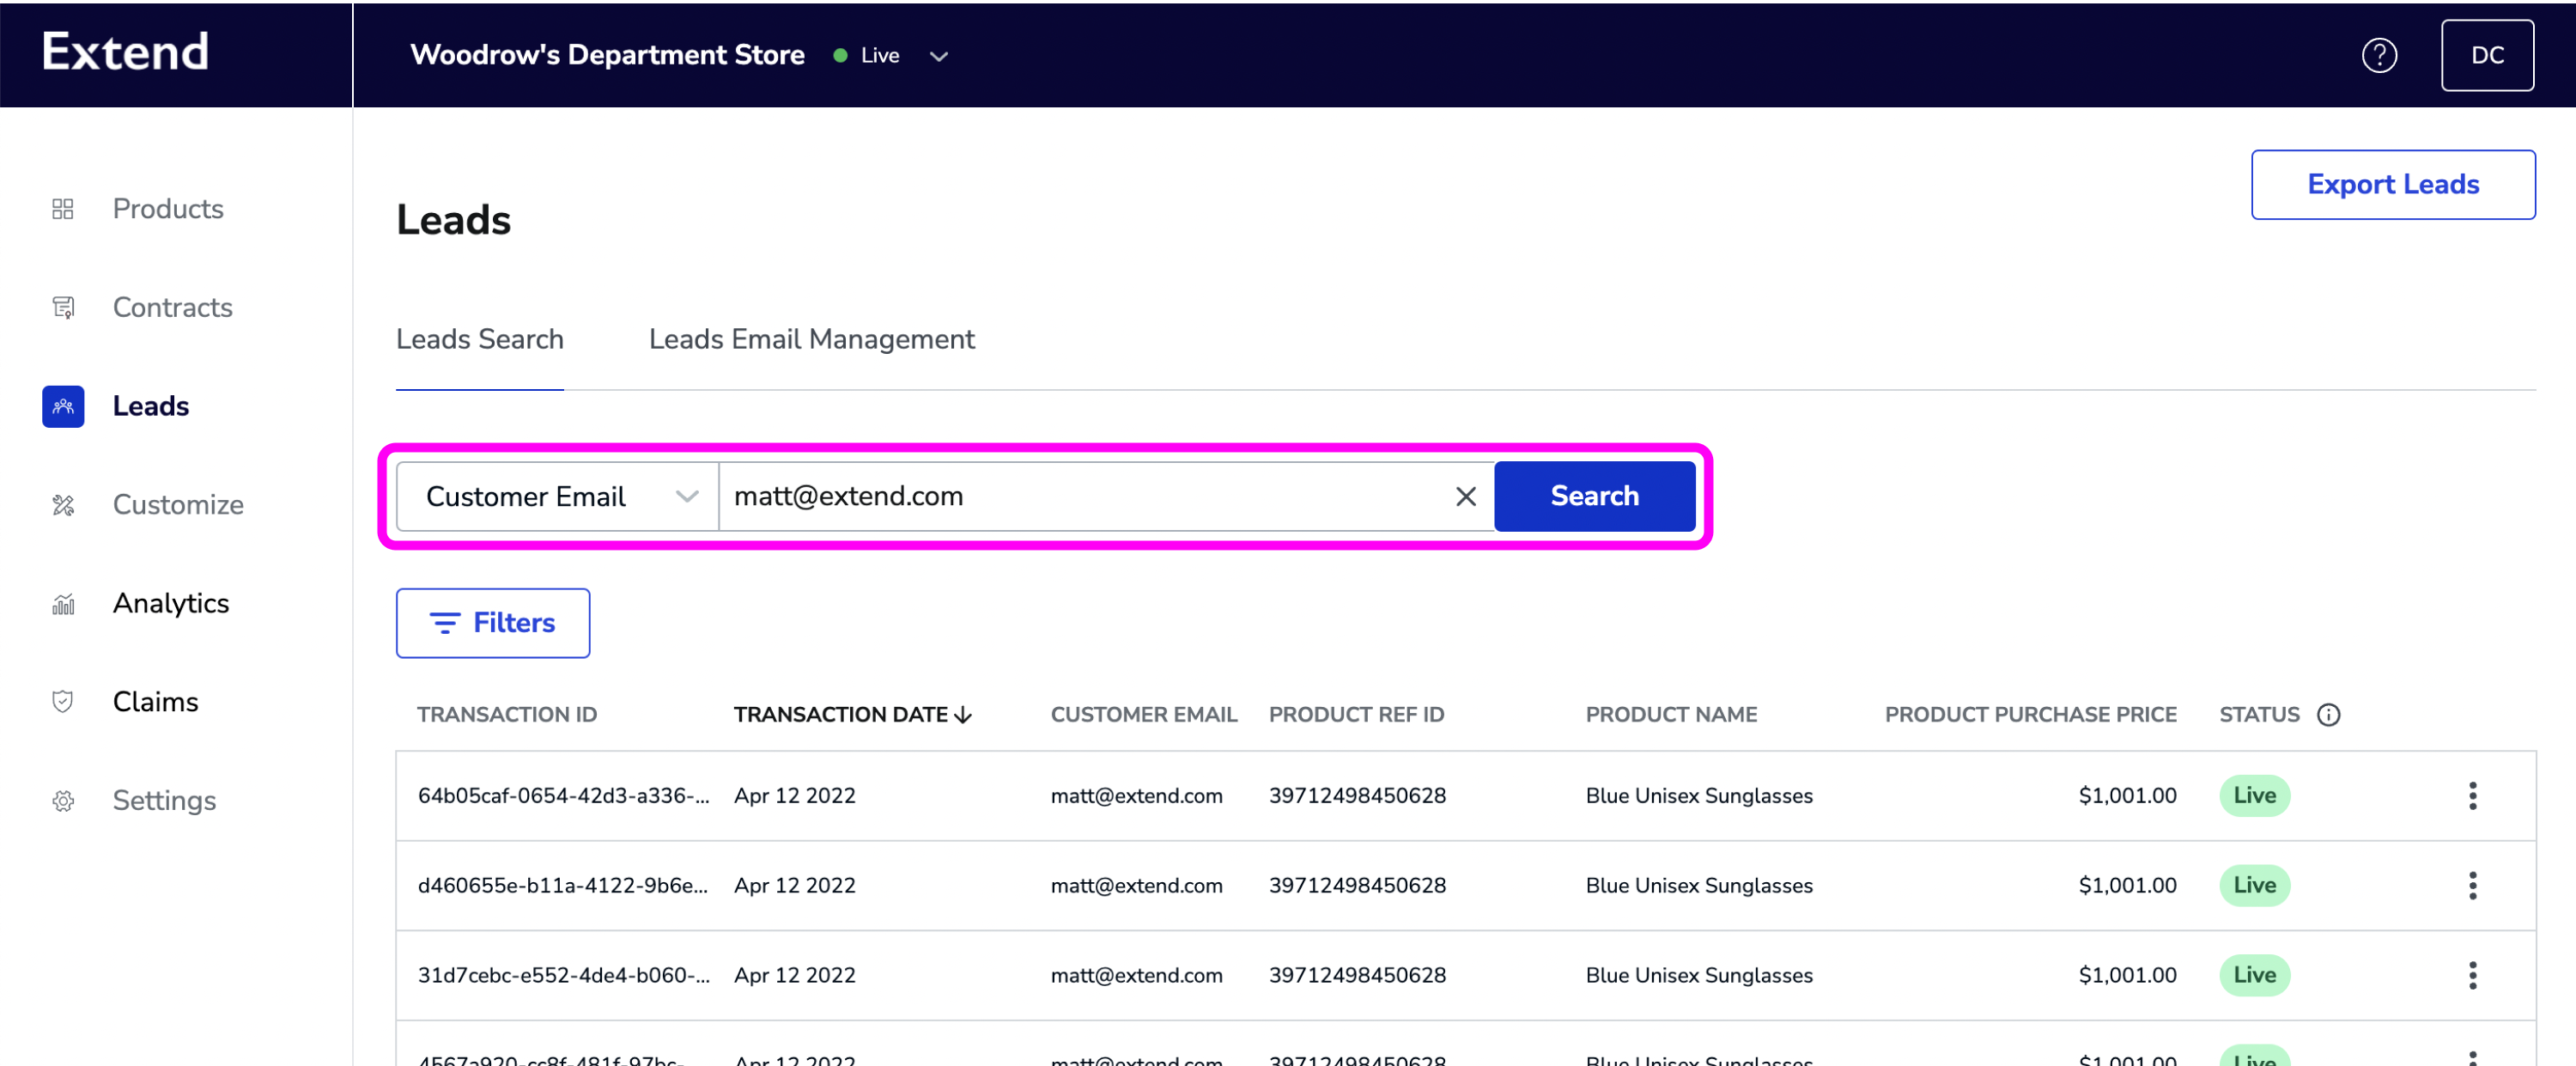
Task: Click the Transaction ID column header
Action: click(507, 715)
